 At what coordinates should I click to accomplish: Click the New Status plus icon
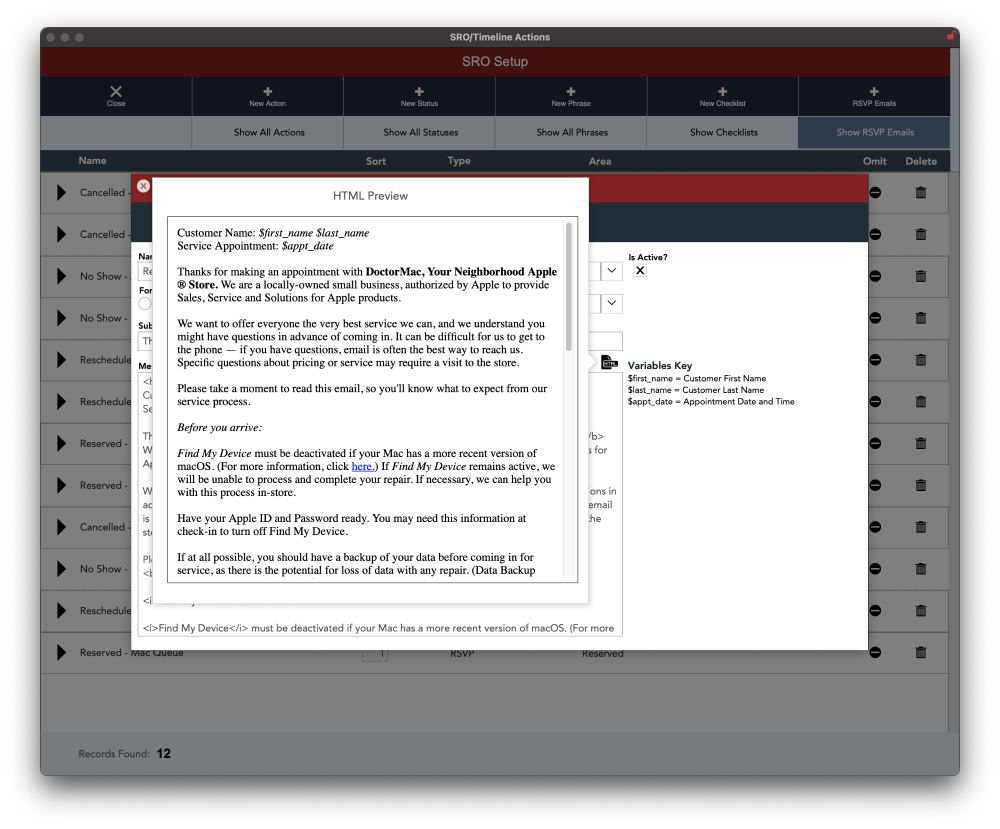point(419,92)
